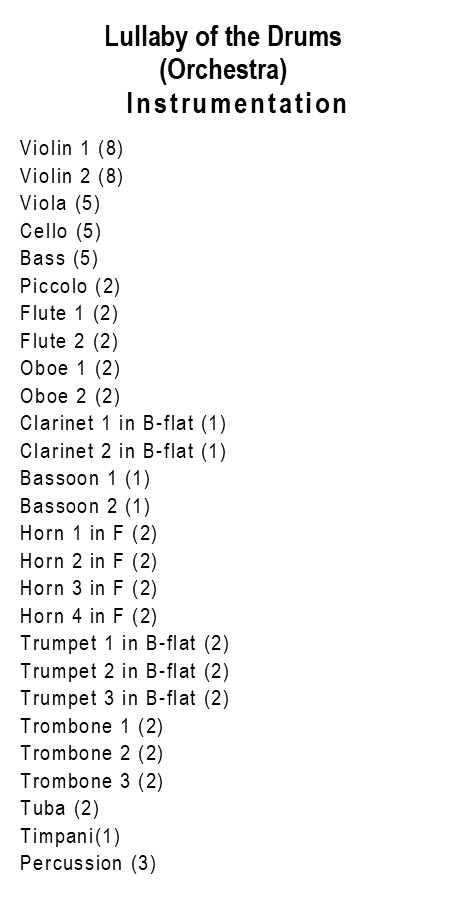Select the Tuba (2) line
The width and height of the screenshot is (450, 900).
pyautogui.click(x=60, y=809)
